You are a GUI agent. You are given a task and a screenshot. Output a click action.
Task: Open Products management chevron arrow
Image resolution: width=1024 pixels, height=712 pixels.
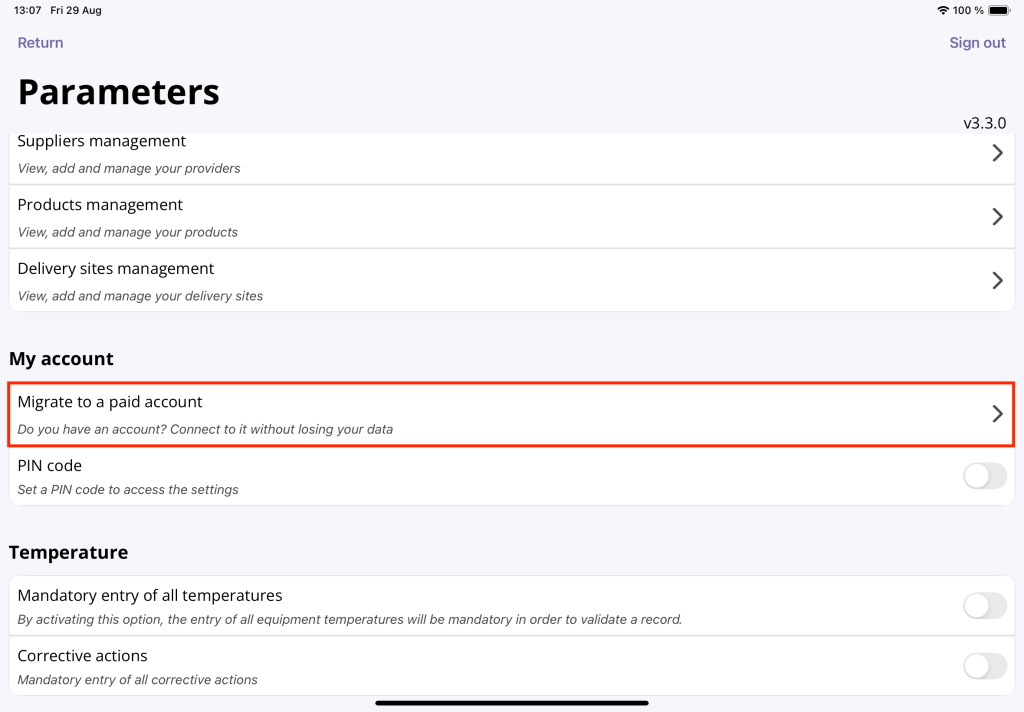coord(996,216)
